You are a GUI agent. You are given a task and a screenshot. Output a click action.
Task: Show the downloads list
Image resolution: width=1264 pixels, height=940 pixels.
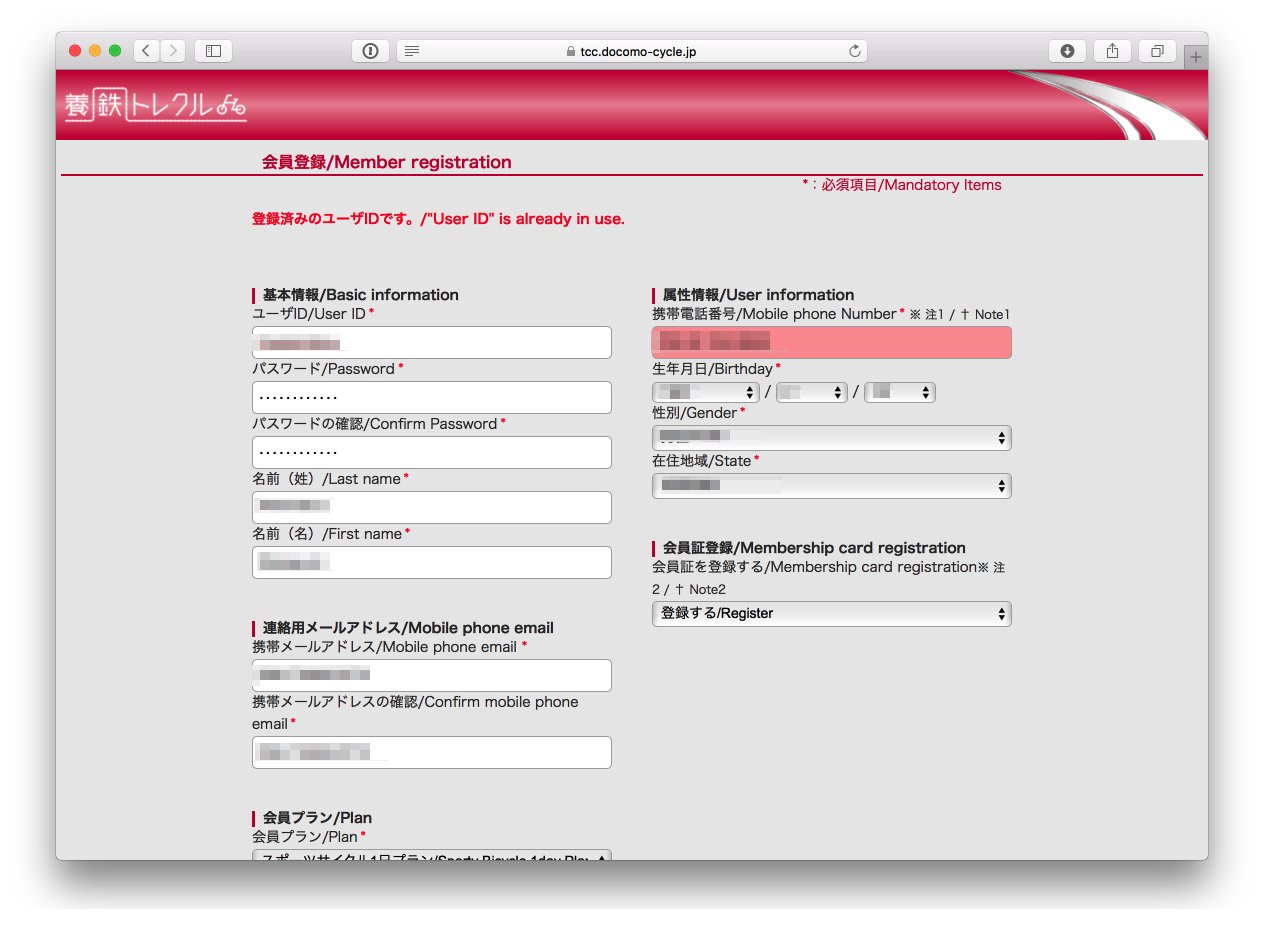coord(1067,51)
